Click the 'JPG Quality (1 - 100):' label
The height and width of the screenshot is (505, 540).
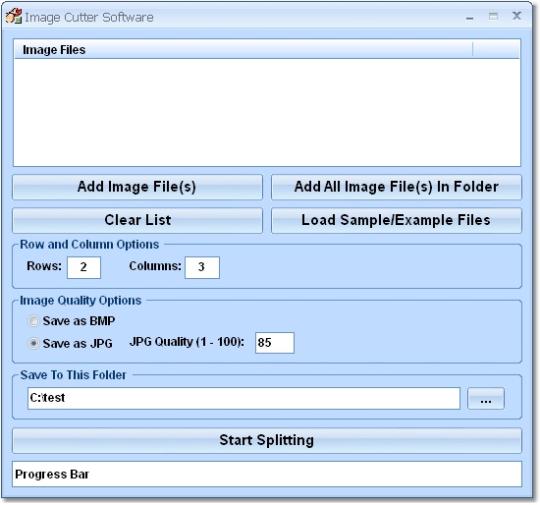click(x=187, y=342)
